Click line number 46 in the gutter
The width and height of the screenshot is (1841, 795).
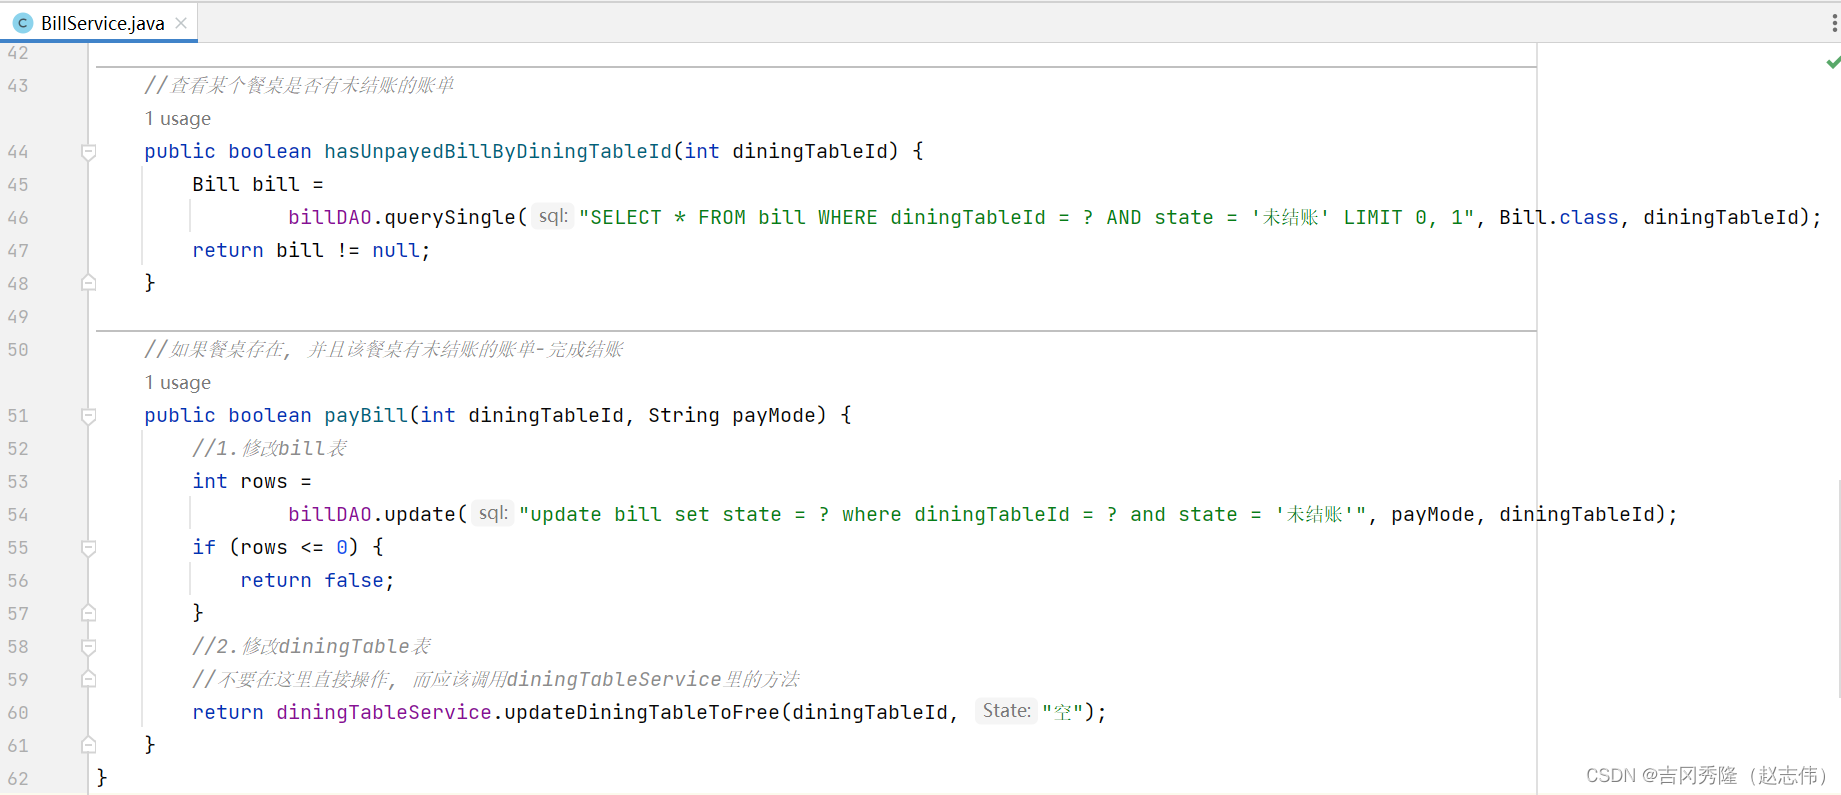(18, 217)
